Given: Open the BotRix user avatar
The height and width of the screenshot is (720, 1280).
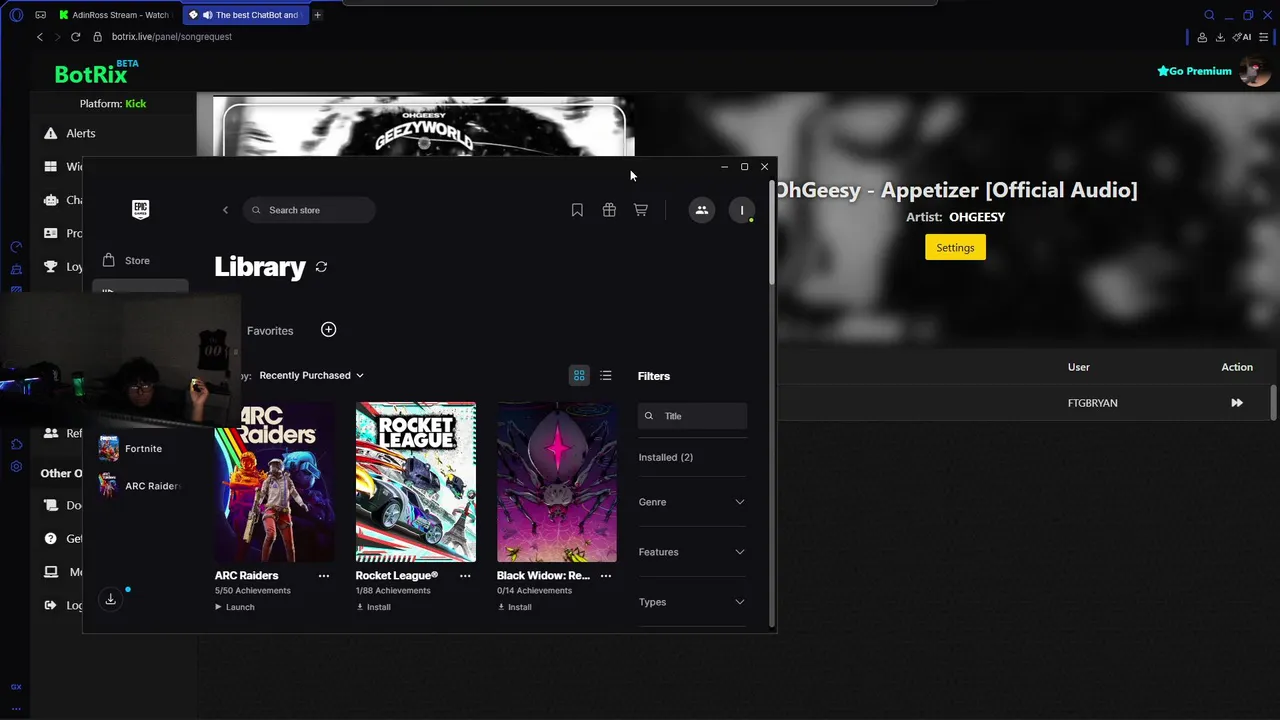Looking at the screenshot, I should point(1254,71).
